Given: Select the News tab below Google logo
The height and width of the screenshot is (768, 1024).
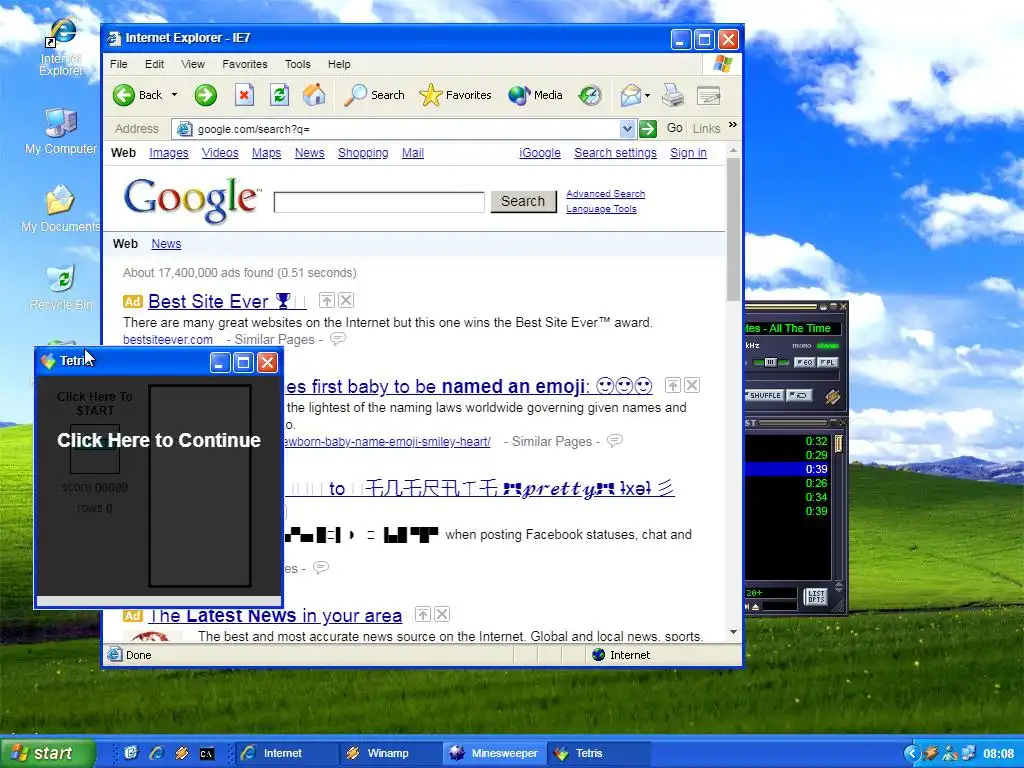Looking at the screenshot, I should point(166,244).
